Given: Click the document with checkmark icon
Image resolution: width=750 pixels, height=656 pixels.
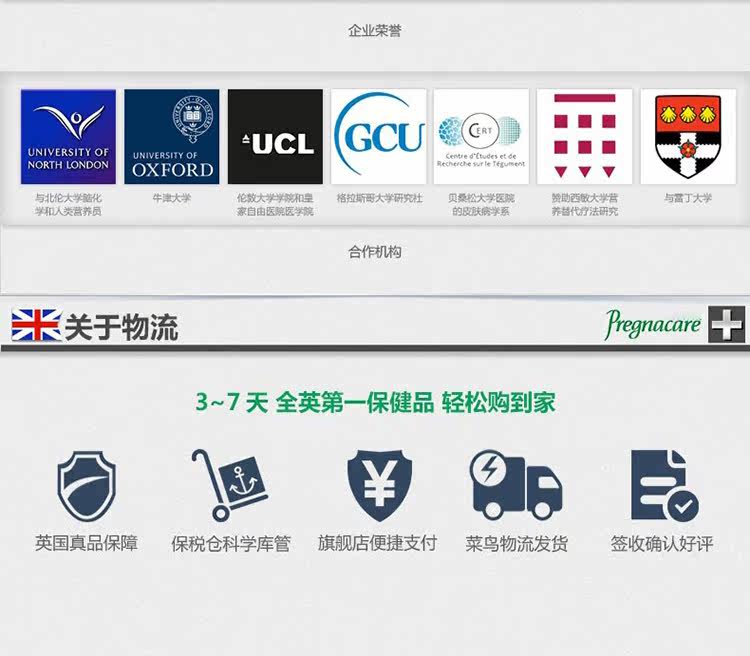Looking at the screenshot, I should pyautogui.click(x=665, y=485).
